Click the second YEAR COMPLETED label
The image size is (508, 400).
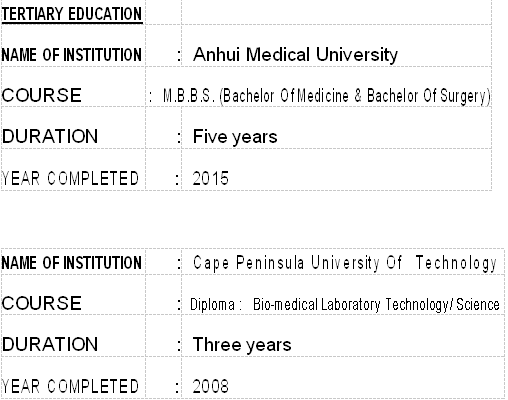pyautogui.click(x=70, y=386)
